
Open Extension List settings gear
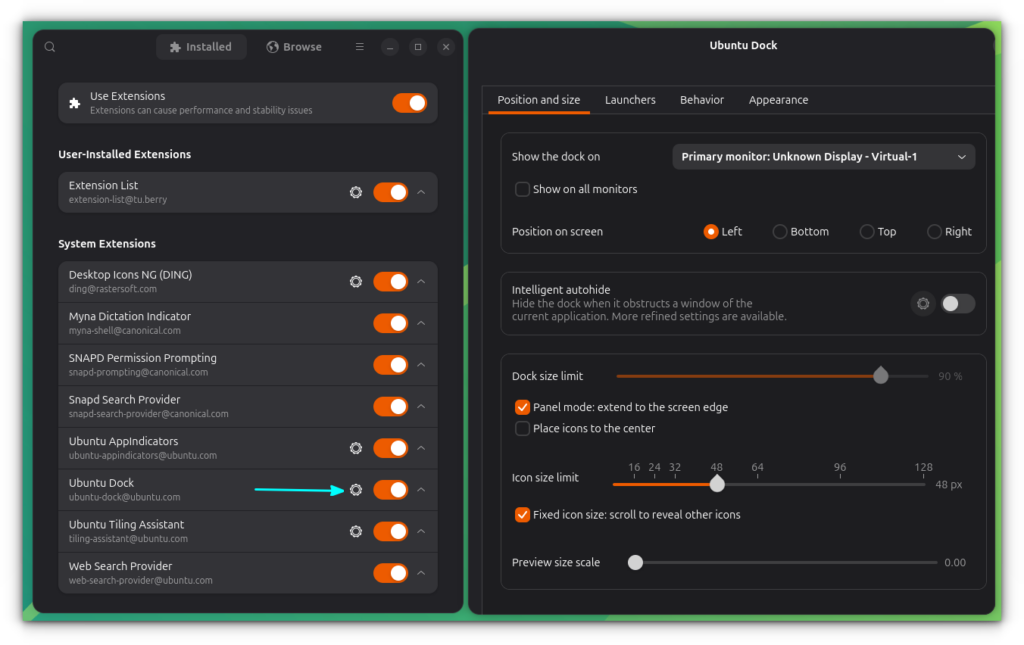click(356, 192)
